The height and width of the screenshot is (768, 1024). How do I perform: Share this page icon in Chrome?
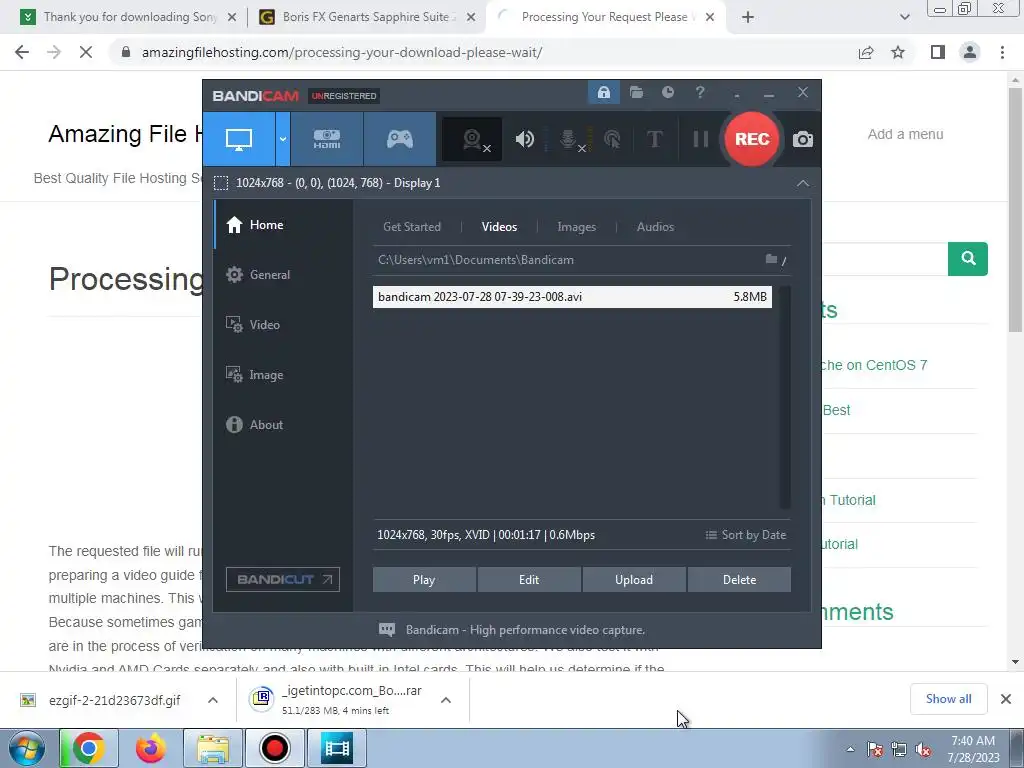point(866,52)
